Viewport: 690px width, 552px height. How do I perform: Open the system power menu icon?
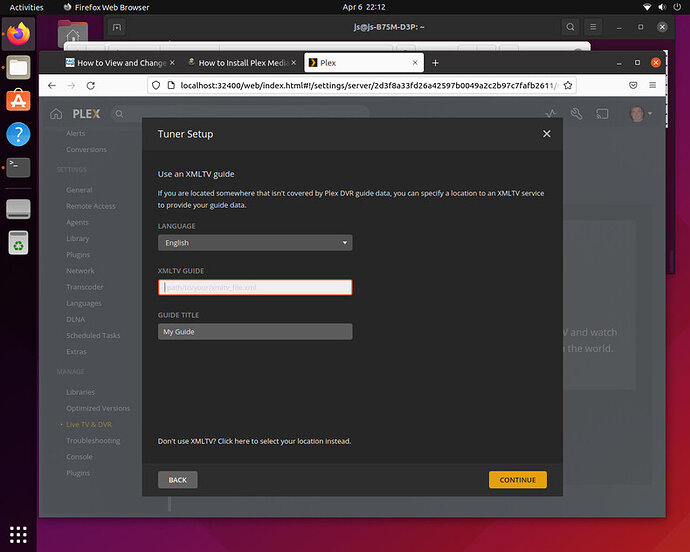pyautogui.click(x=677, y=7)
